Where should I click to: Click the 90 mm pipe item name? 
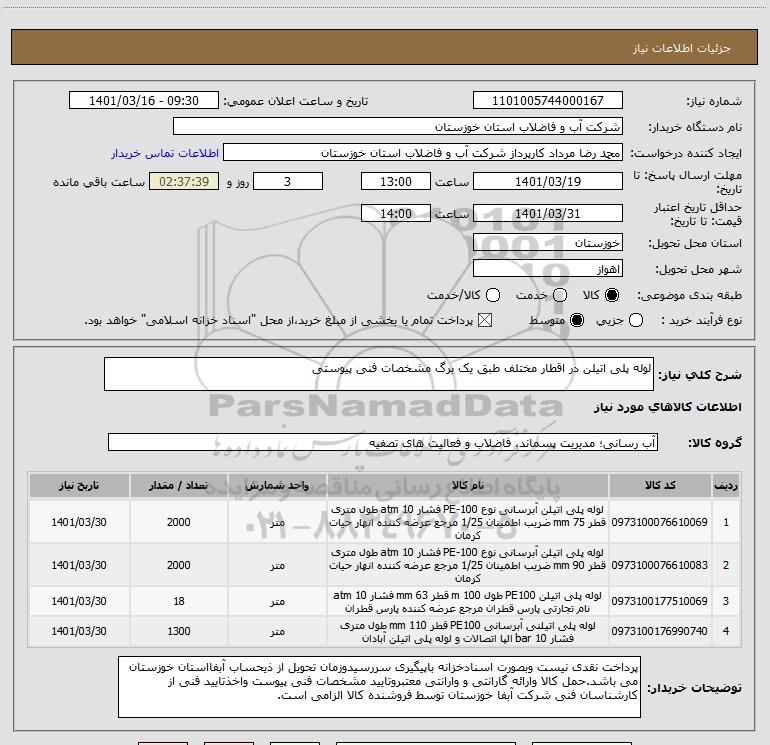tap(468, 565)
